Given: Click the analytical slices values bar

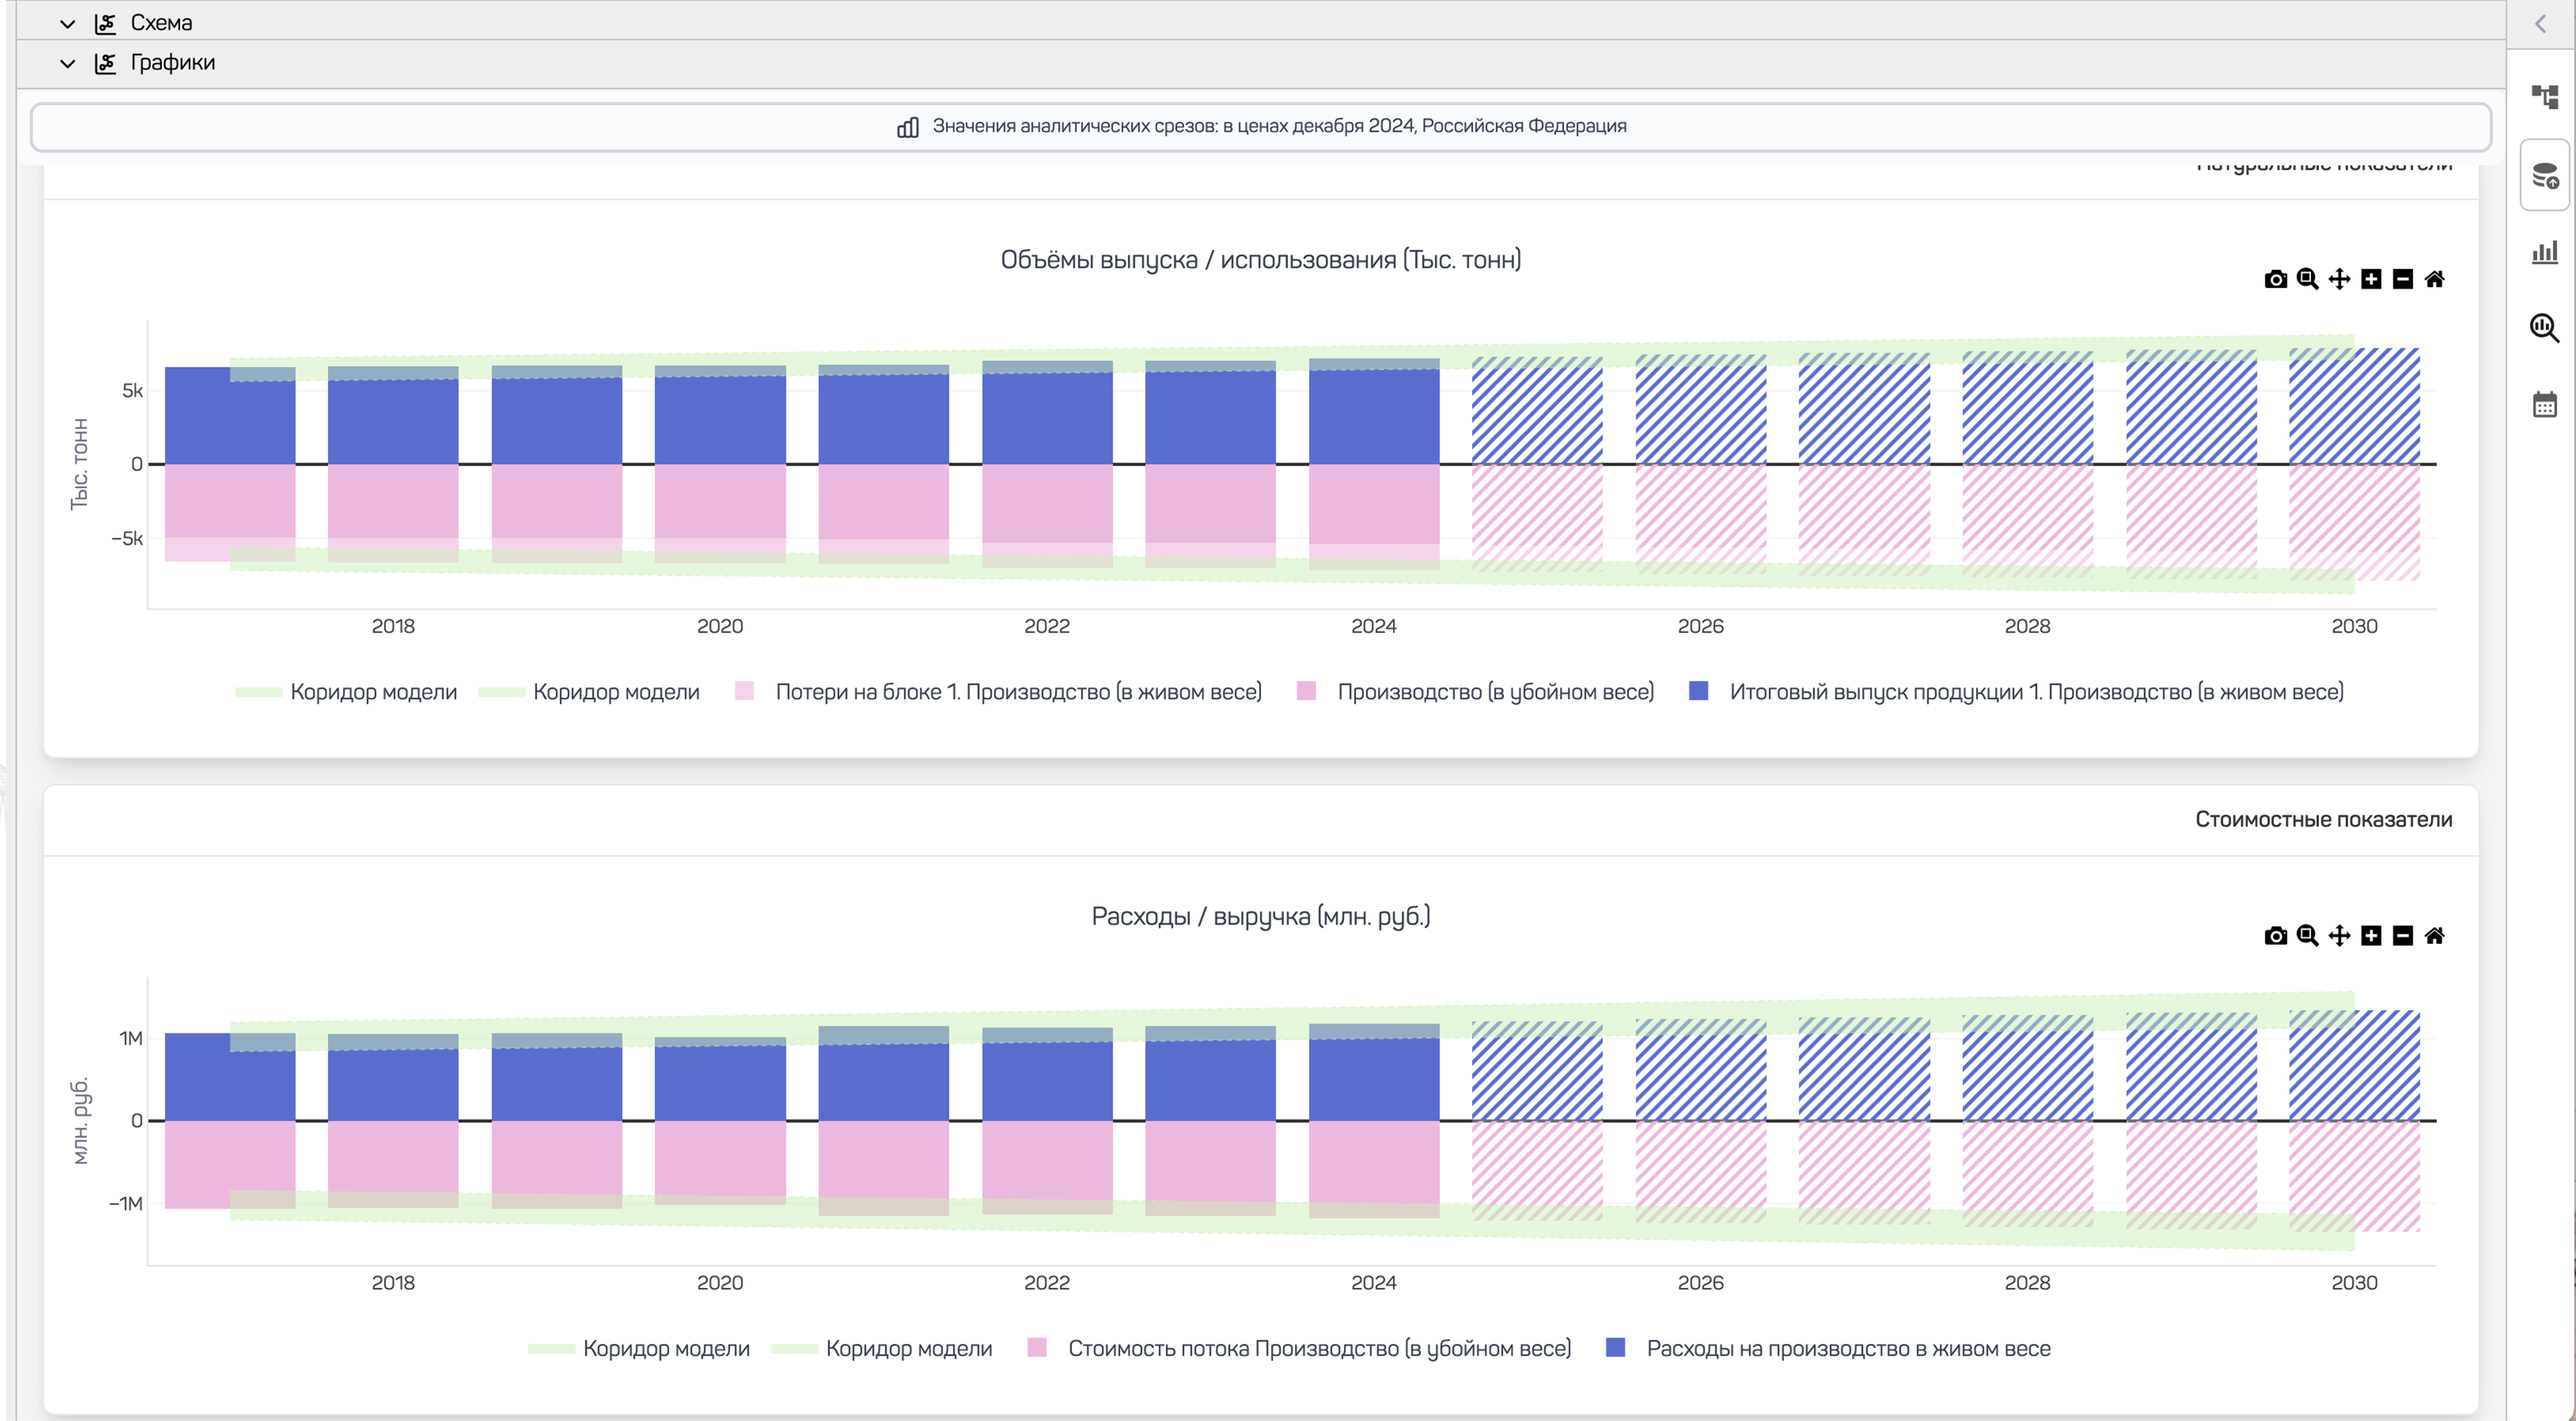Looking at the screenshot, I should 1260,127.
